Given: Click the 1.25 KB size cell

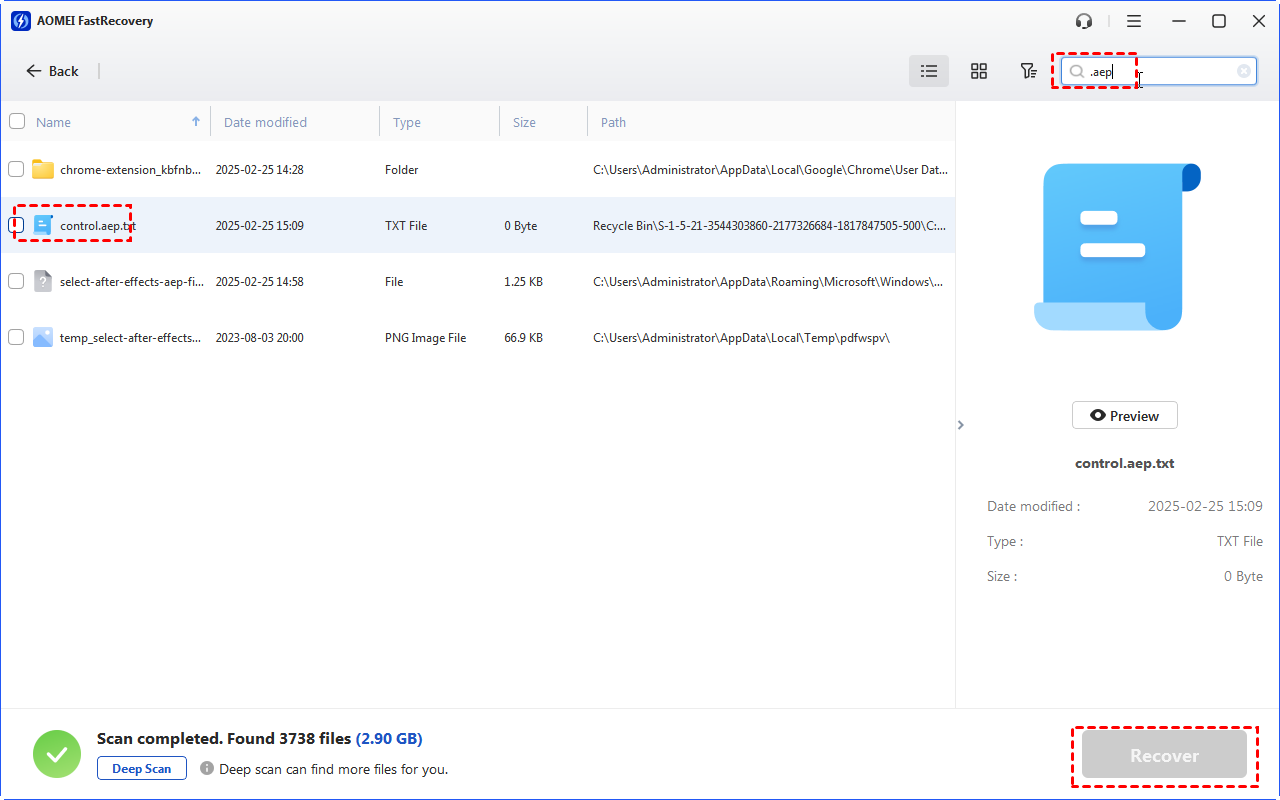Looking at the screenshot, I should click(x=523, y=282).
